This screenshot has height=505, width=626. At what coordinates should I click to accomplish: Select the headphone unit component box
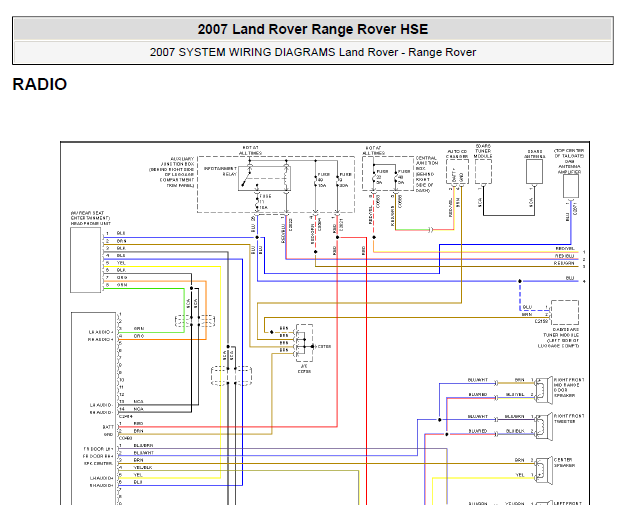tap(85, 260)
